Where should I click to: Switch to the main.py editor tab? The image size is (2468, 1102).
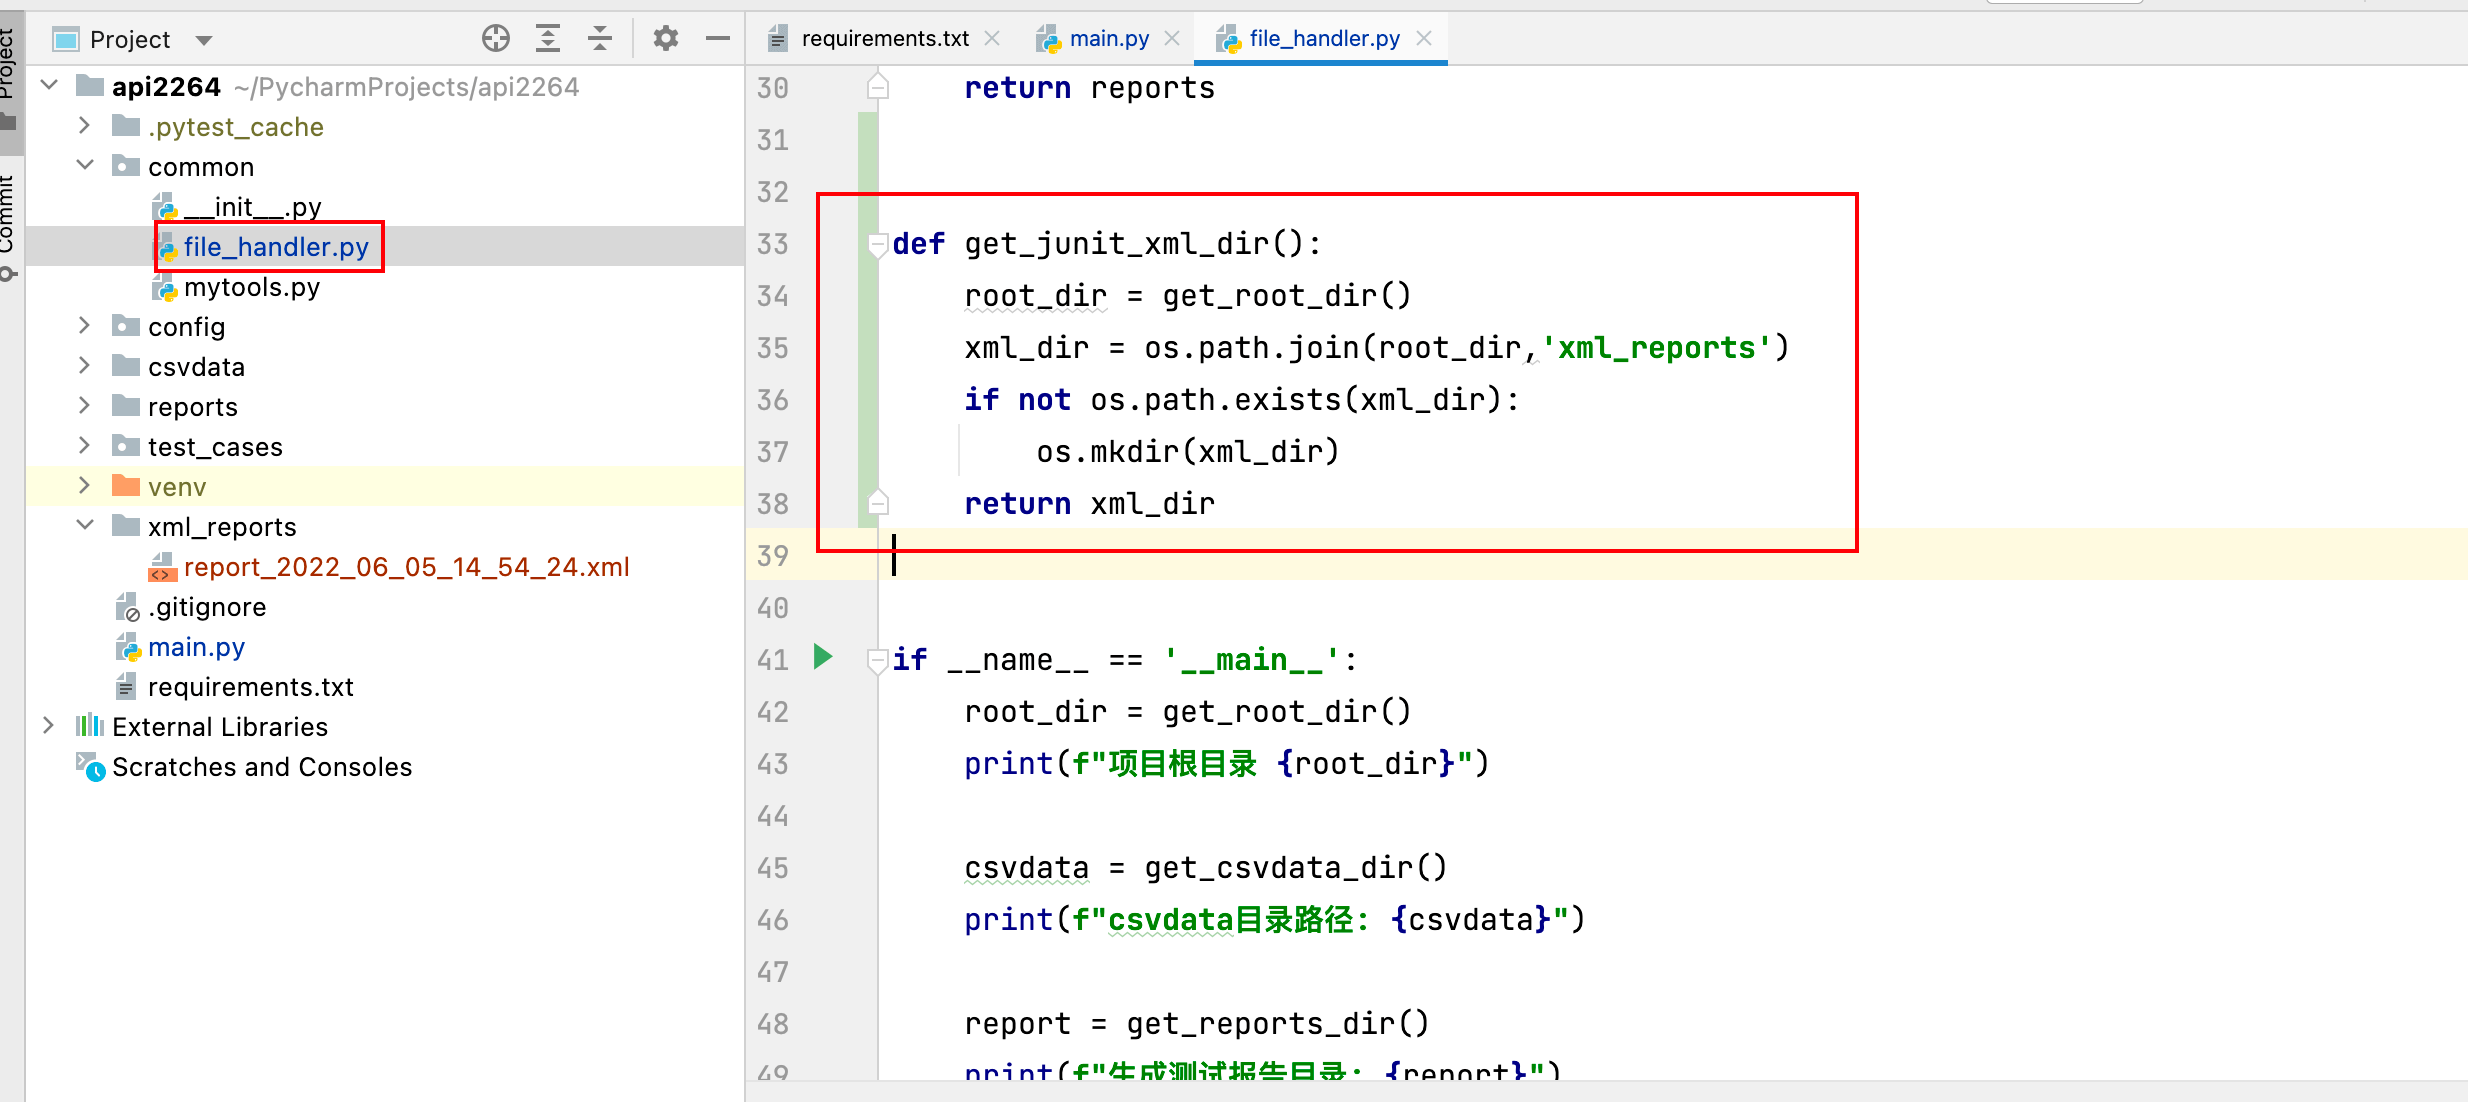[1108, 38]
